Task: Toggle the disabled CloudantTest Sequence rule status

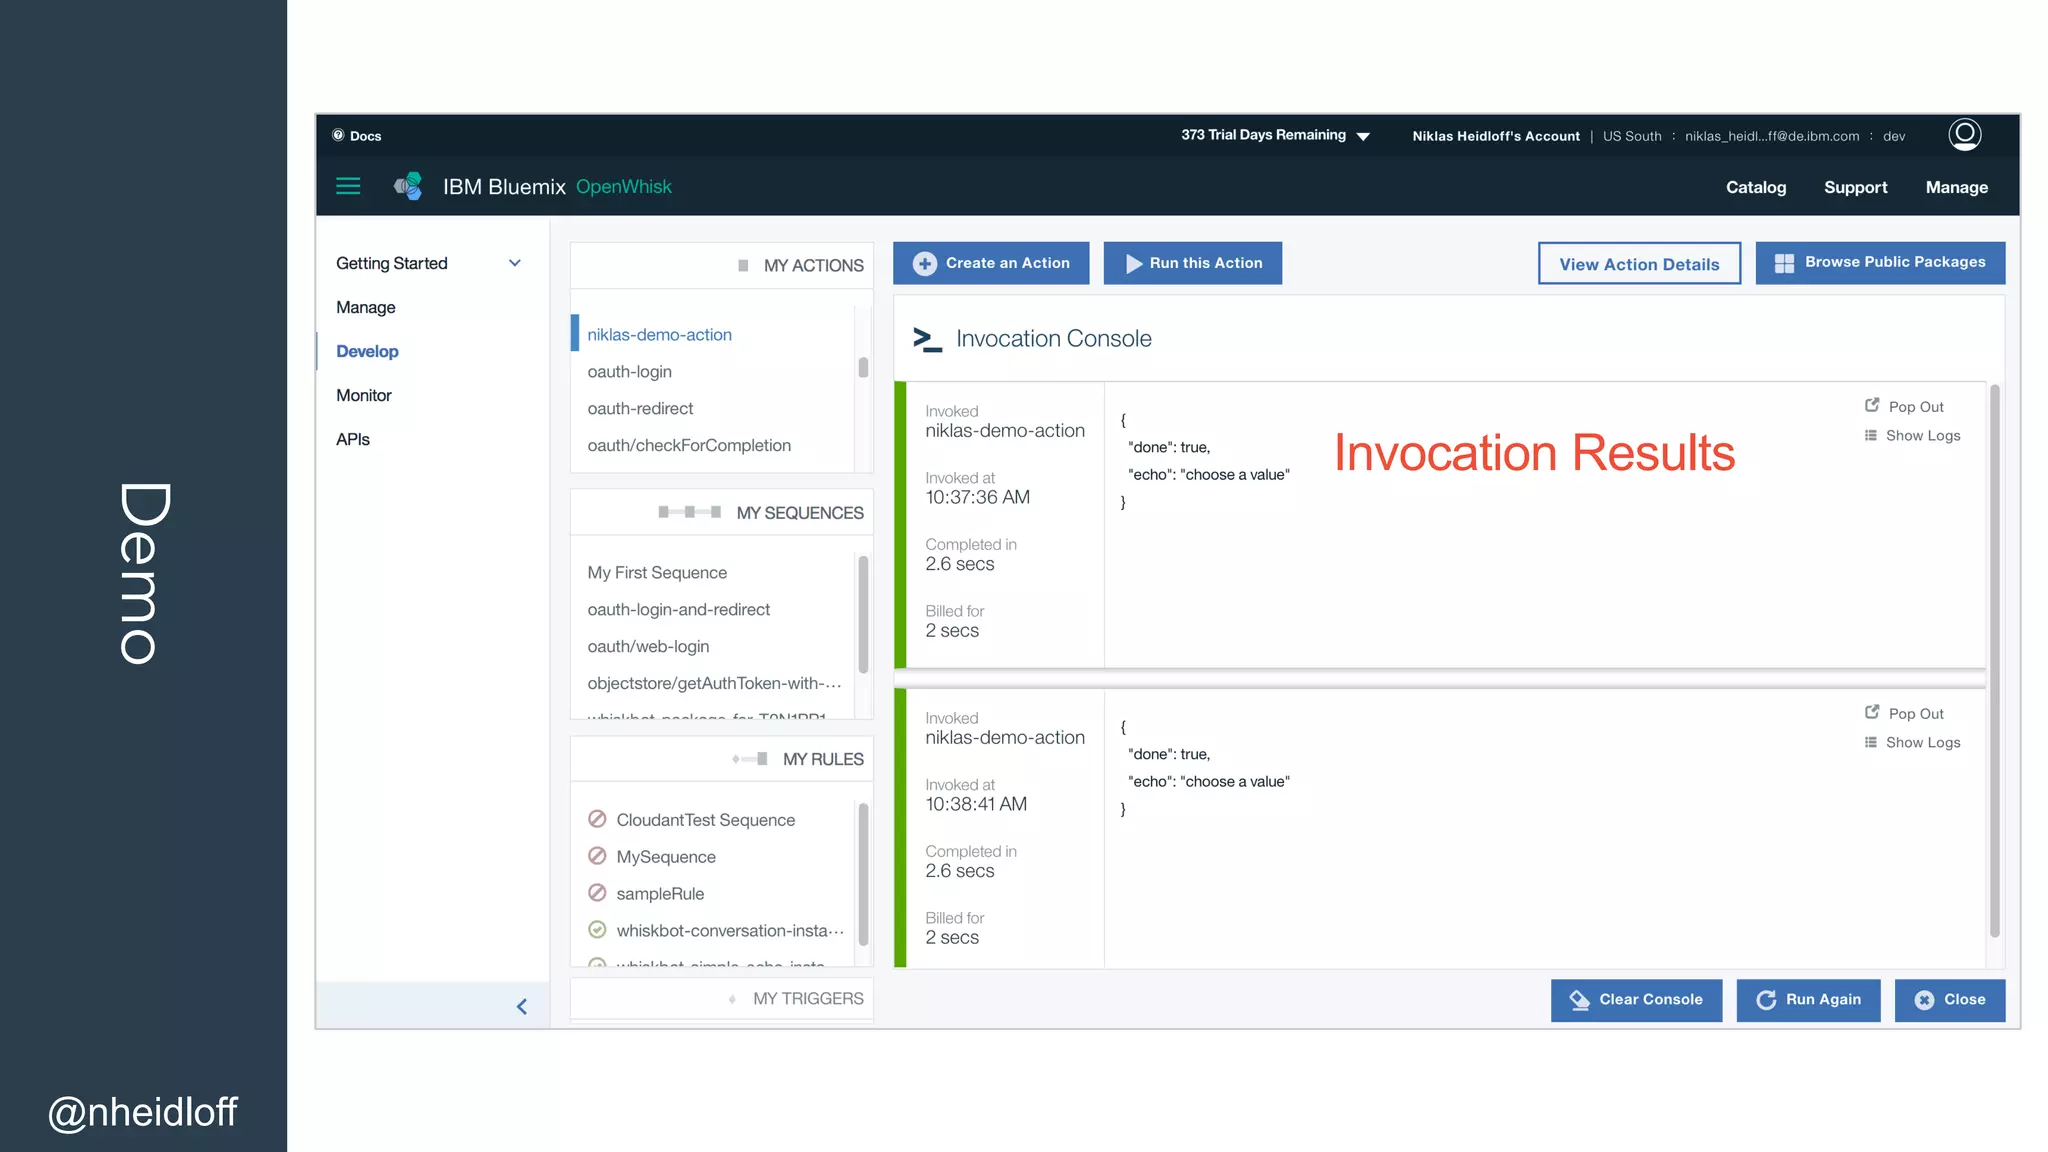Action: tap(597, 819)
